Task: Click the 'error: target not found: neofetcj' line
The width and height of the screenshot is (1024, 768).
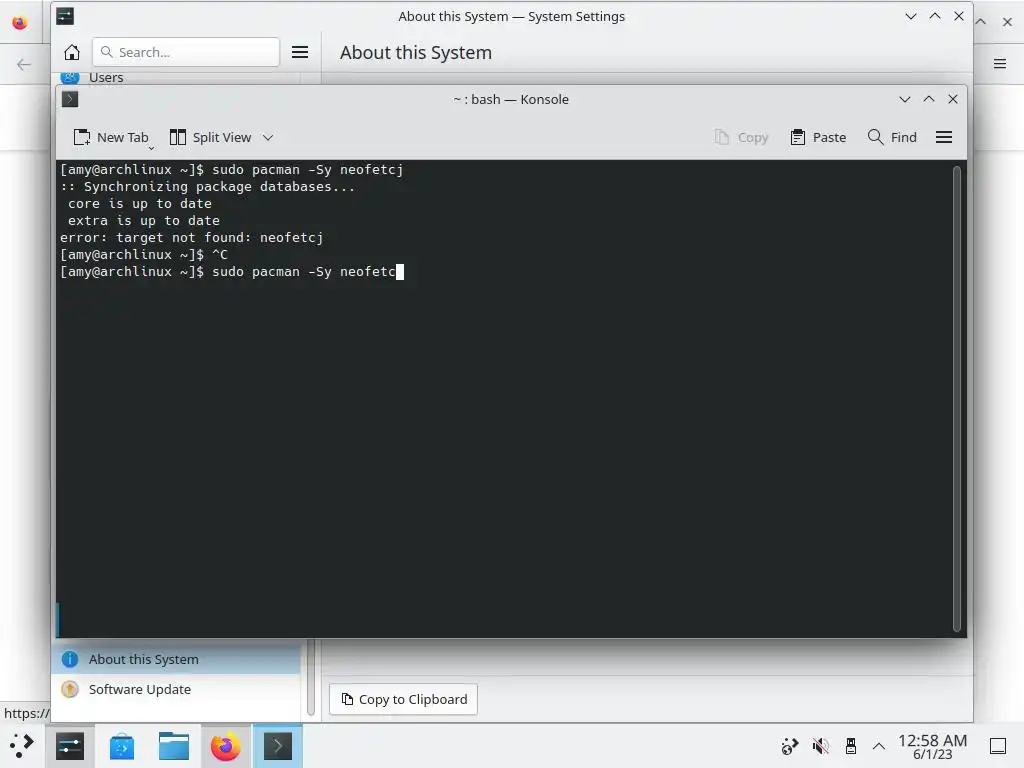Action: click(191, 238)
